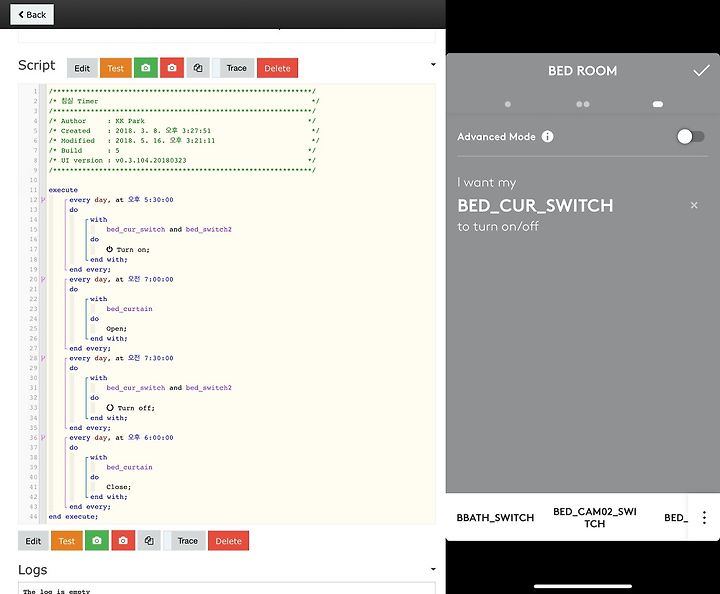Click the top red camera snapshot icon
Viewport: 720px width, 594px height.
[x=172, y=68]
